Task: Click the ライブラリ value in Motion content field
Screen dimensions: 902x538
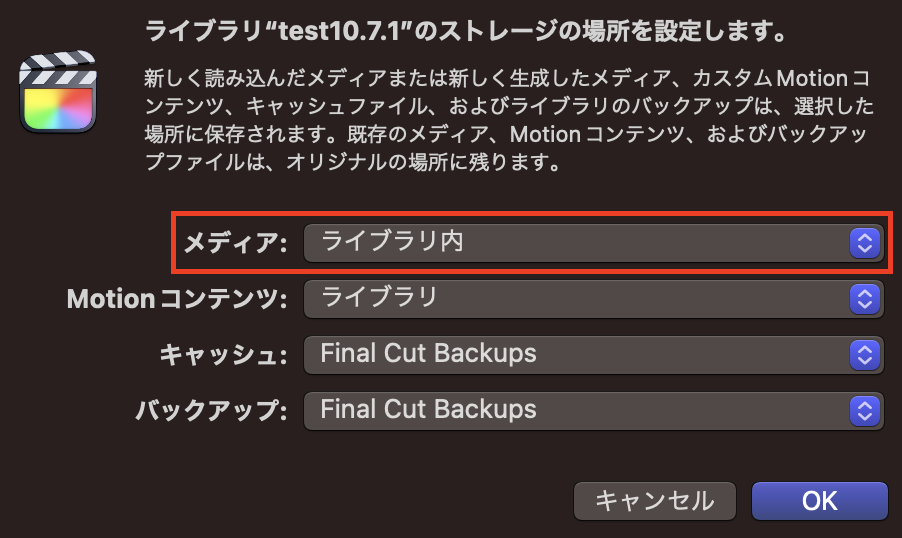Action: point(378,297)
